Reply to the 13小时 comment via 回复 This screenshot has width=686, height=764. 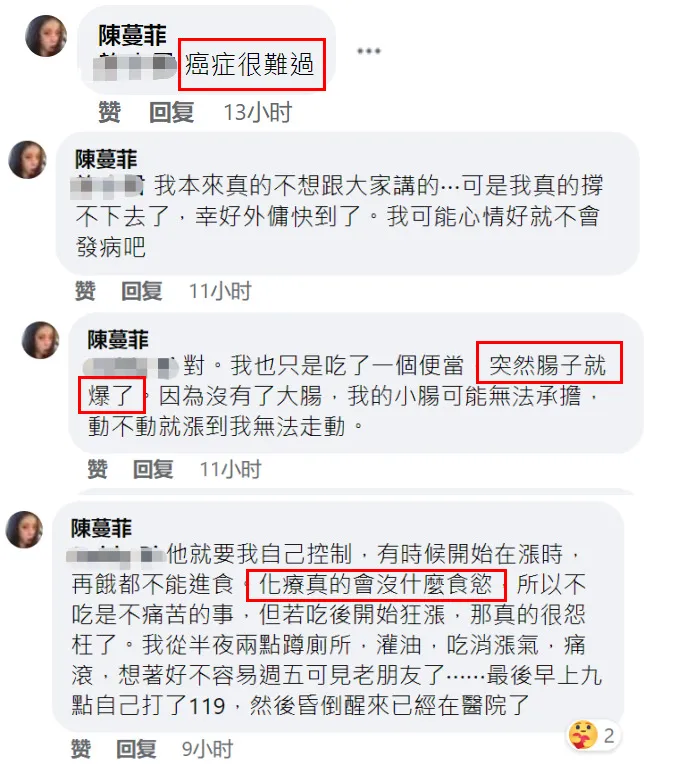coord(172,112)
